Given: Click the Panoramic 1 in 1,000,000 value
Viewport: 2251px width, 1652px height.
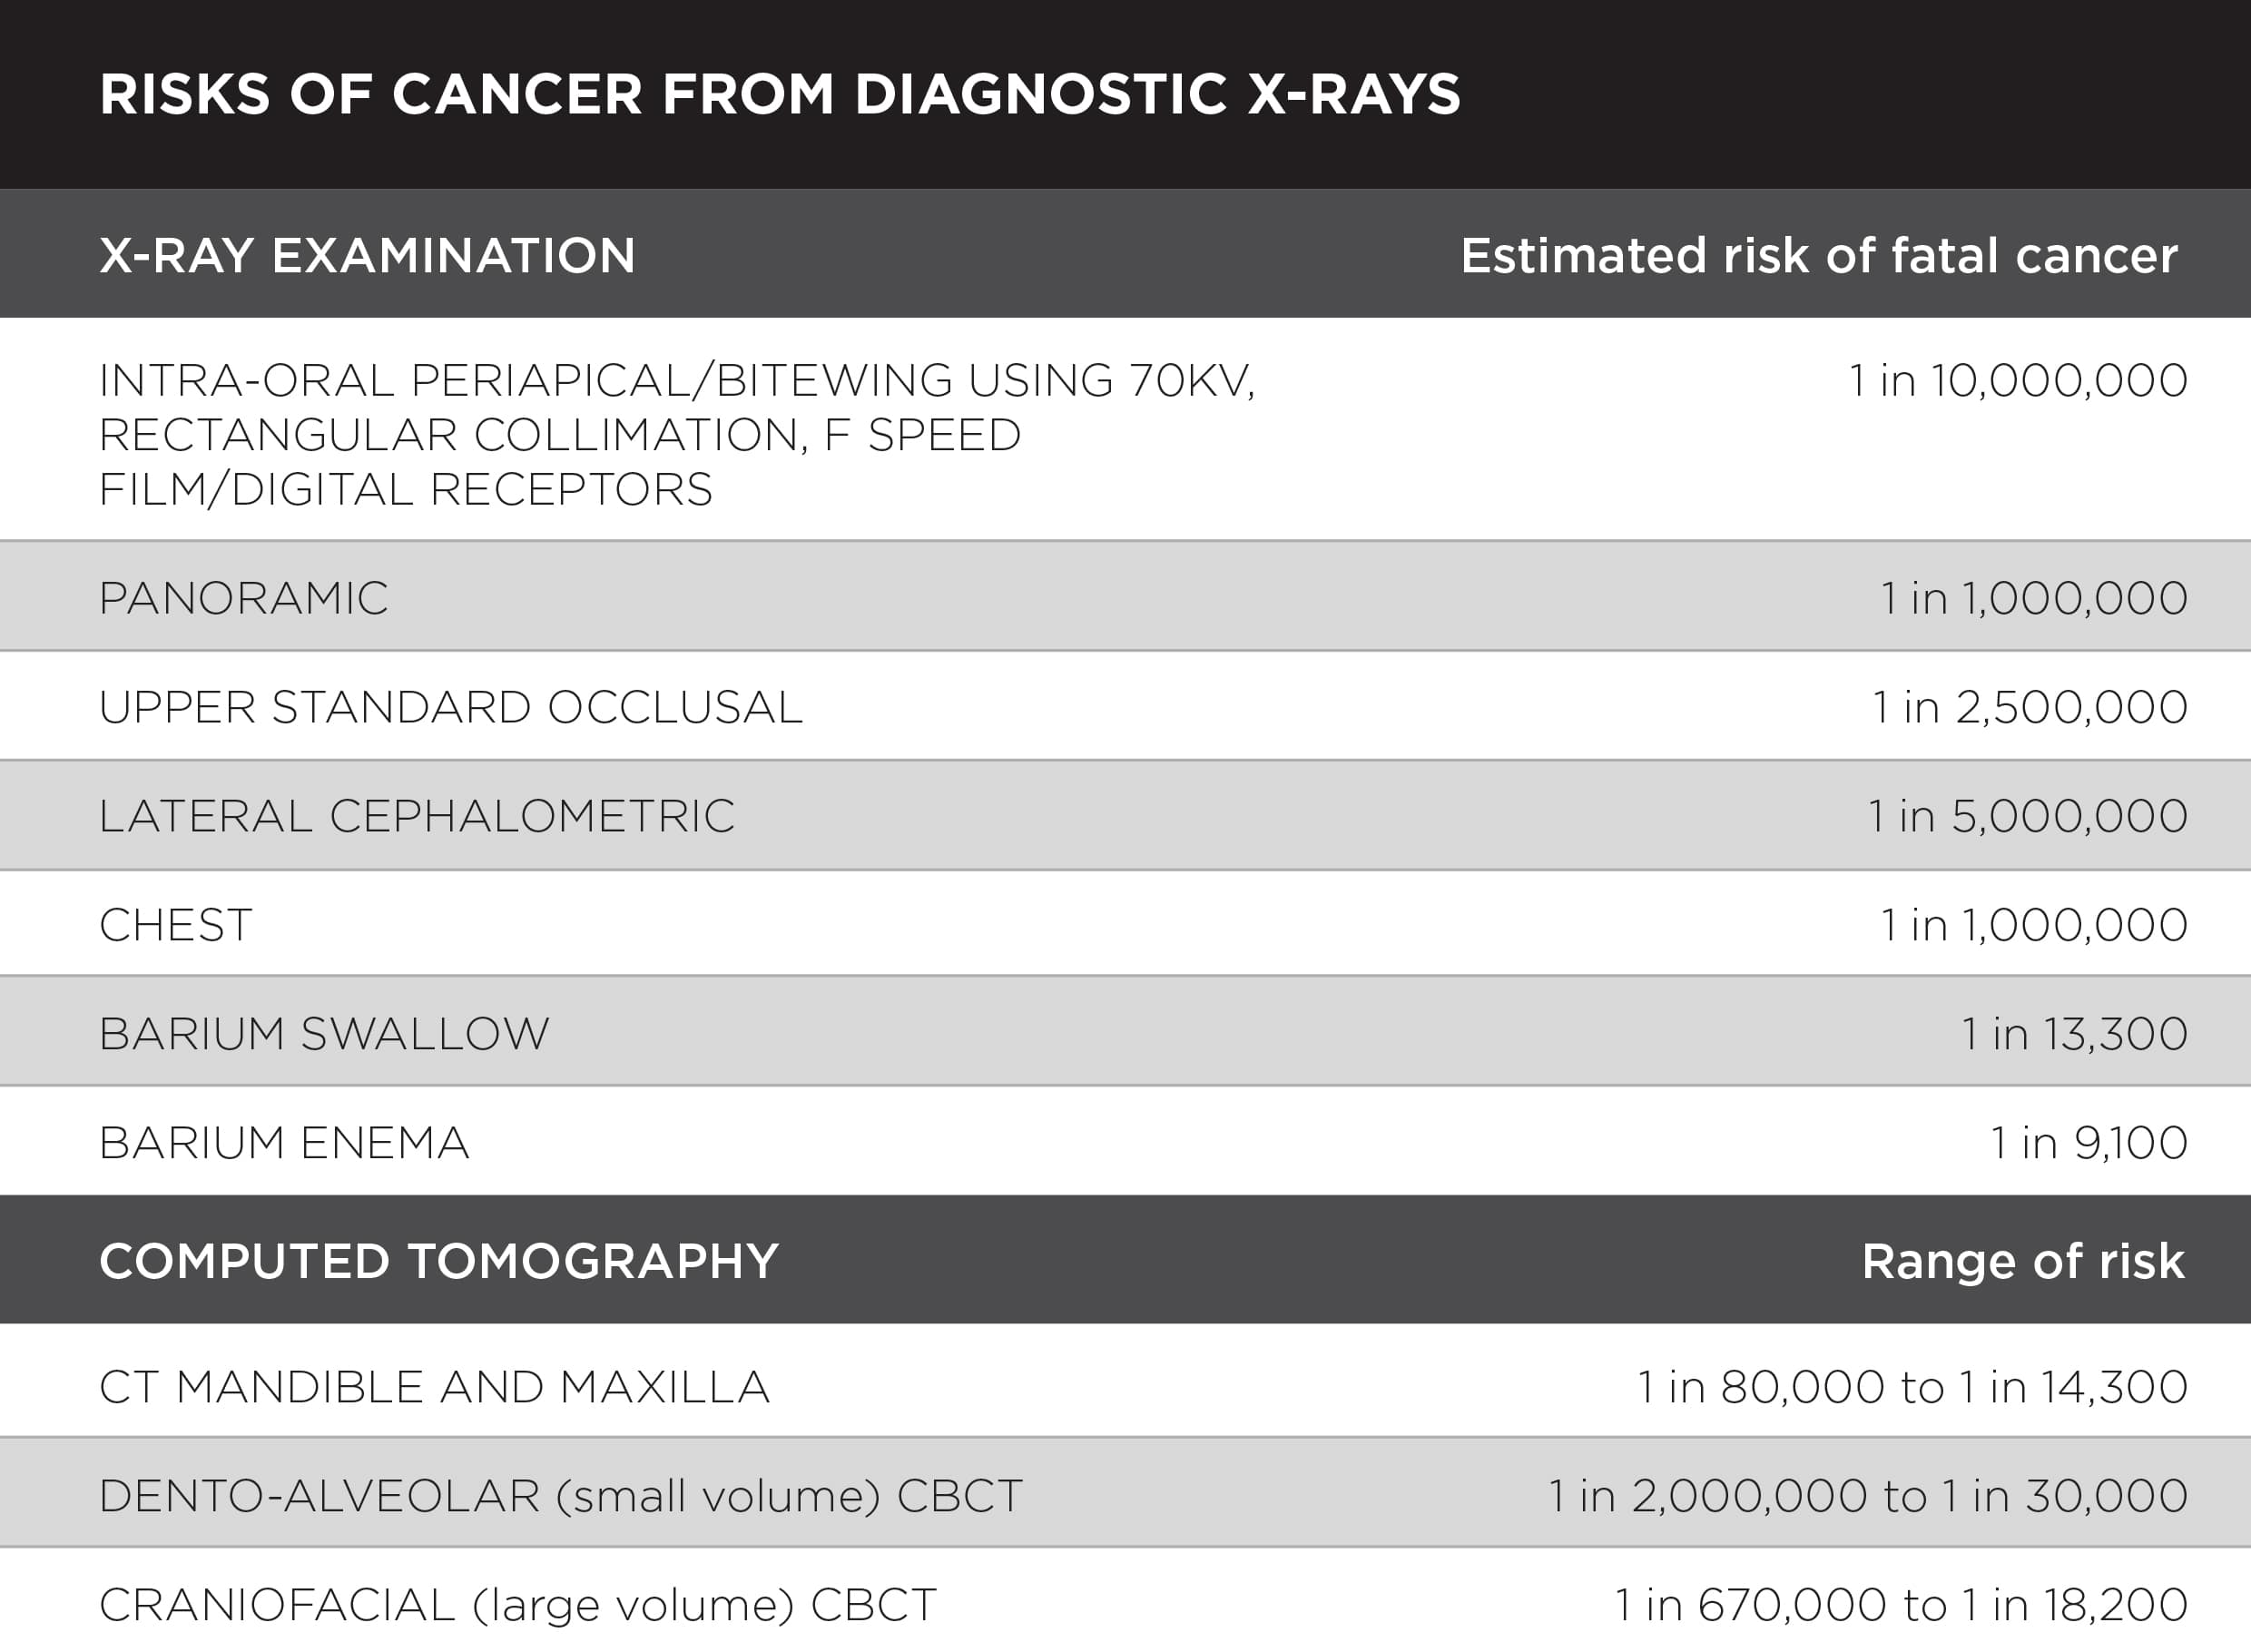Looking at the screenshot, I should pyautogui.click(x=2034, y=598).
